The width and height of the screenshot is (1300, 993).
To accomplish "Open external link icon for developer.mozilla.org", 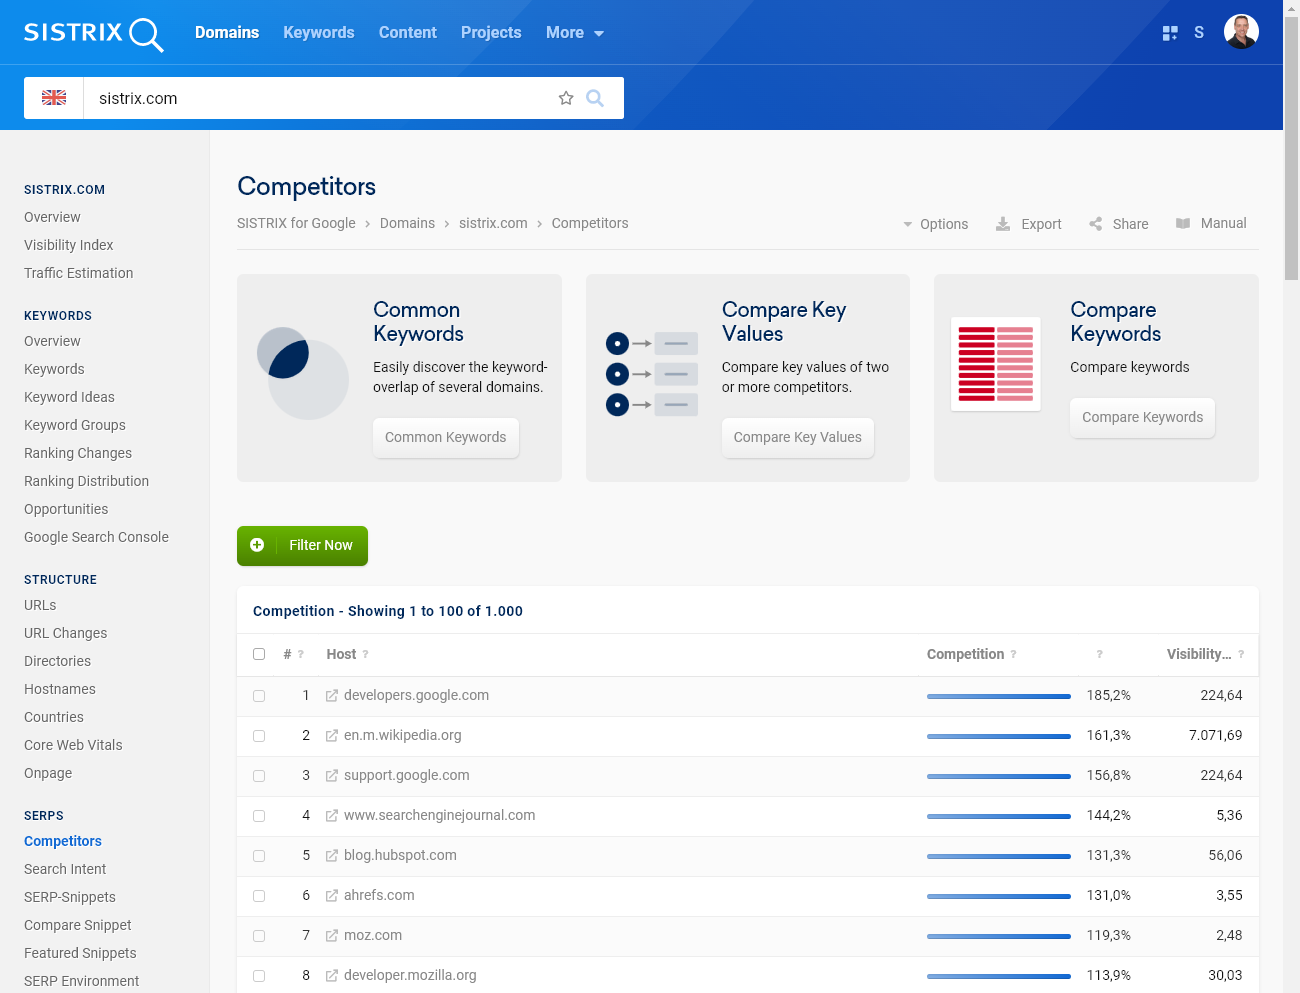I will pos(331,976).
